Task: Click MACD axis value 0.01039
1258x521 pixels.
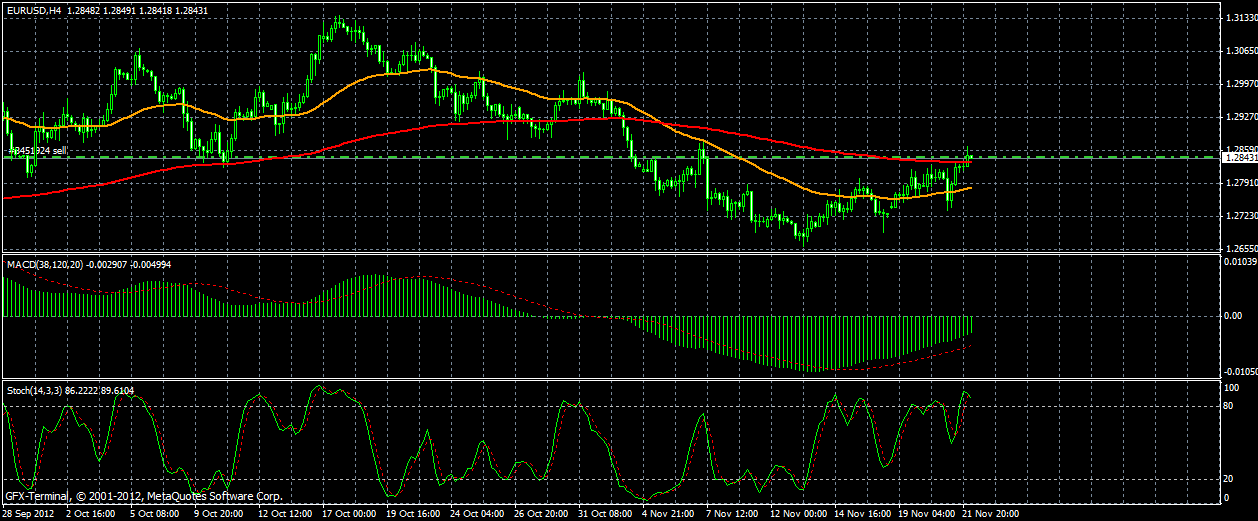Action: [1242, 261]
